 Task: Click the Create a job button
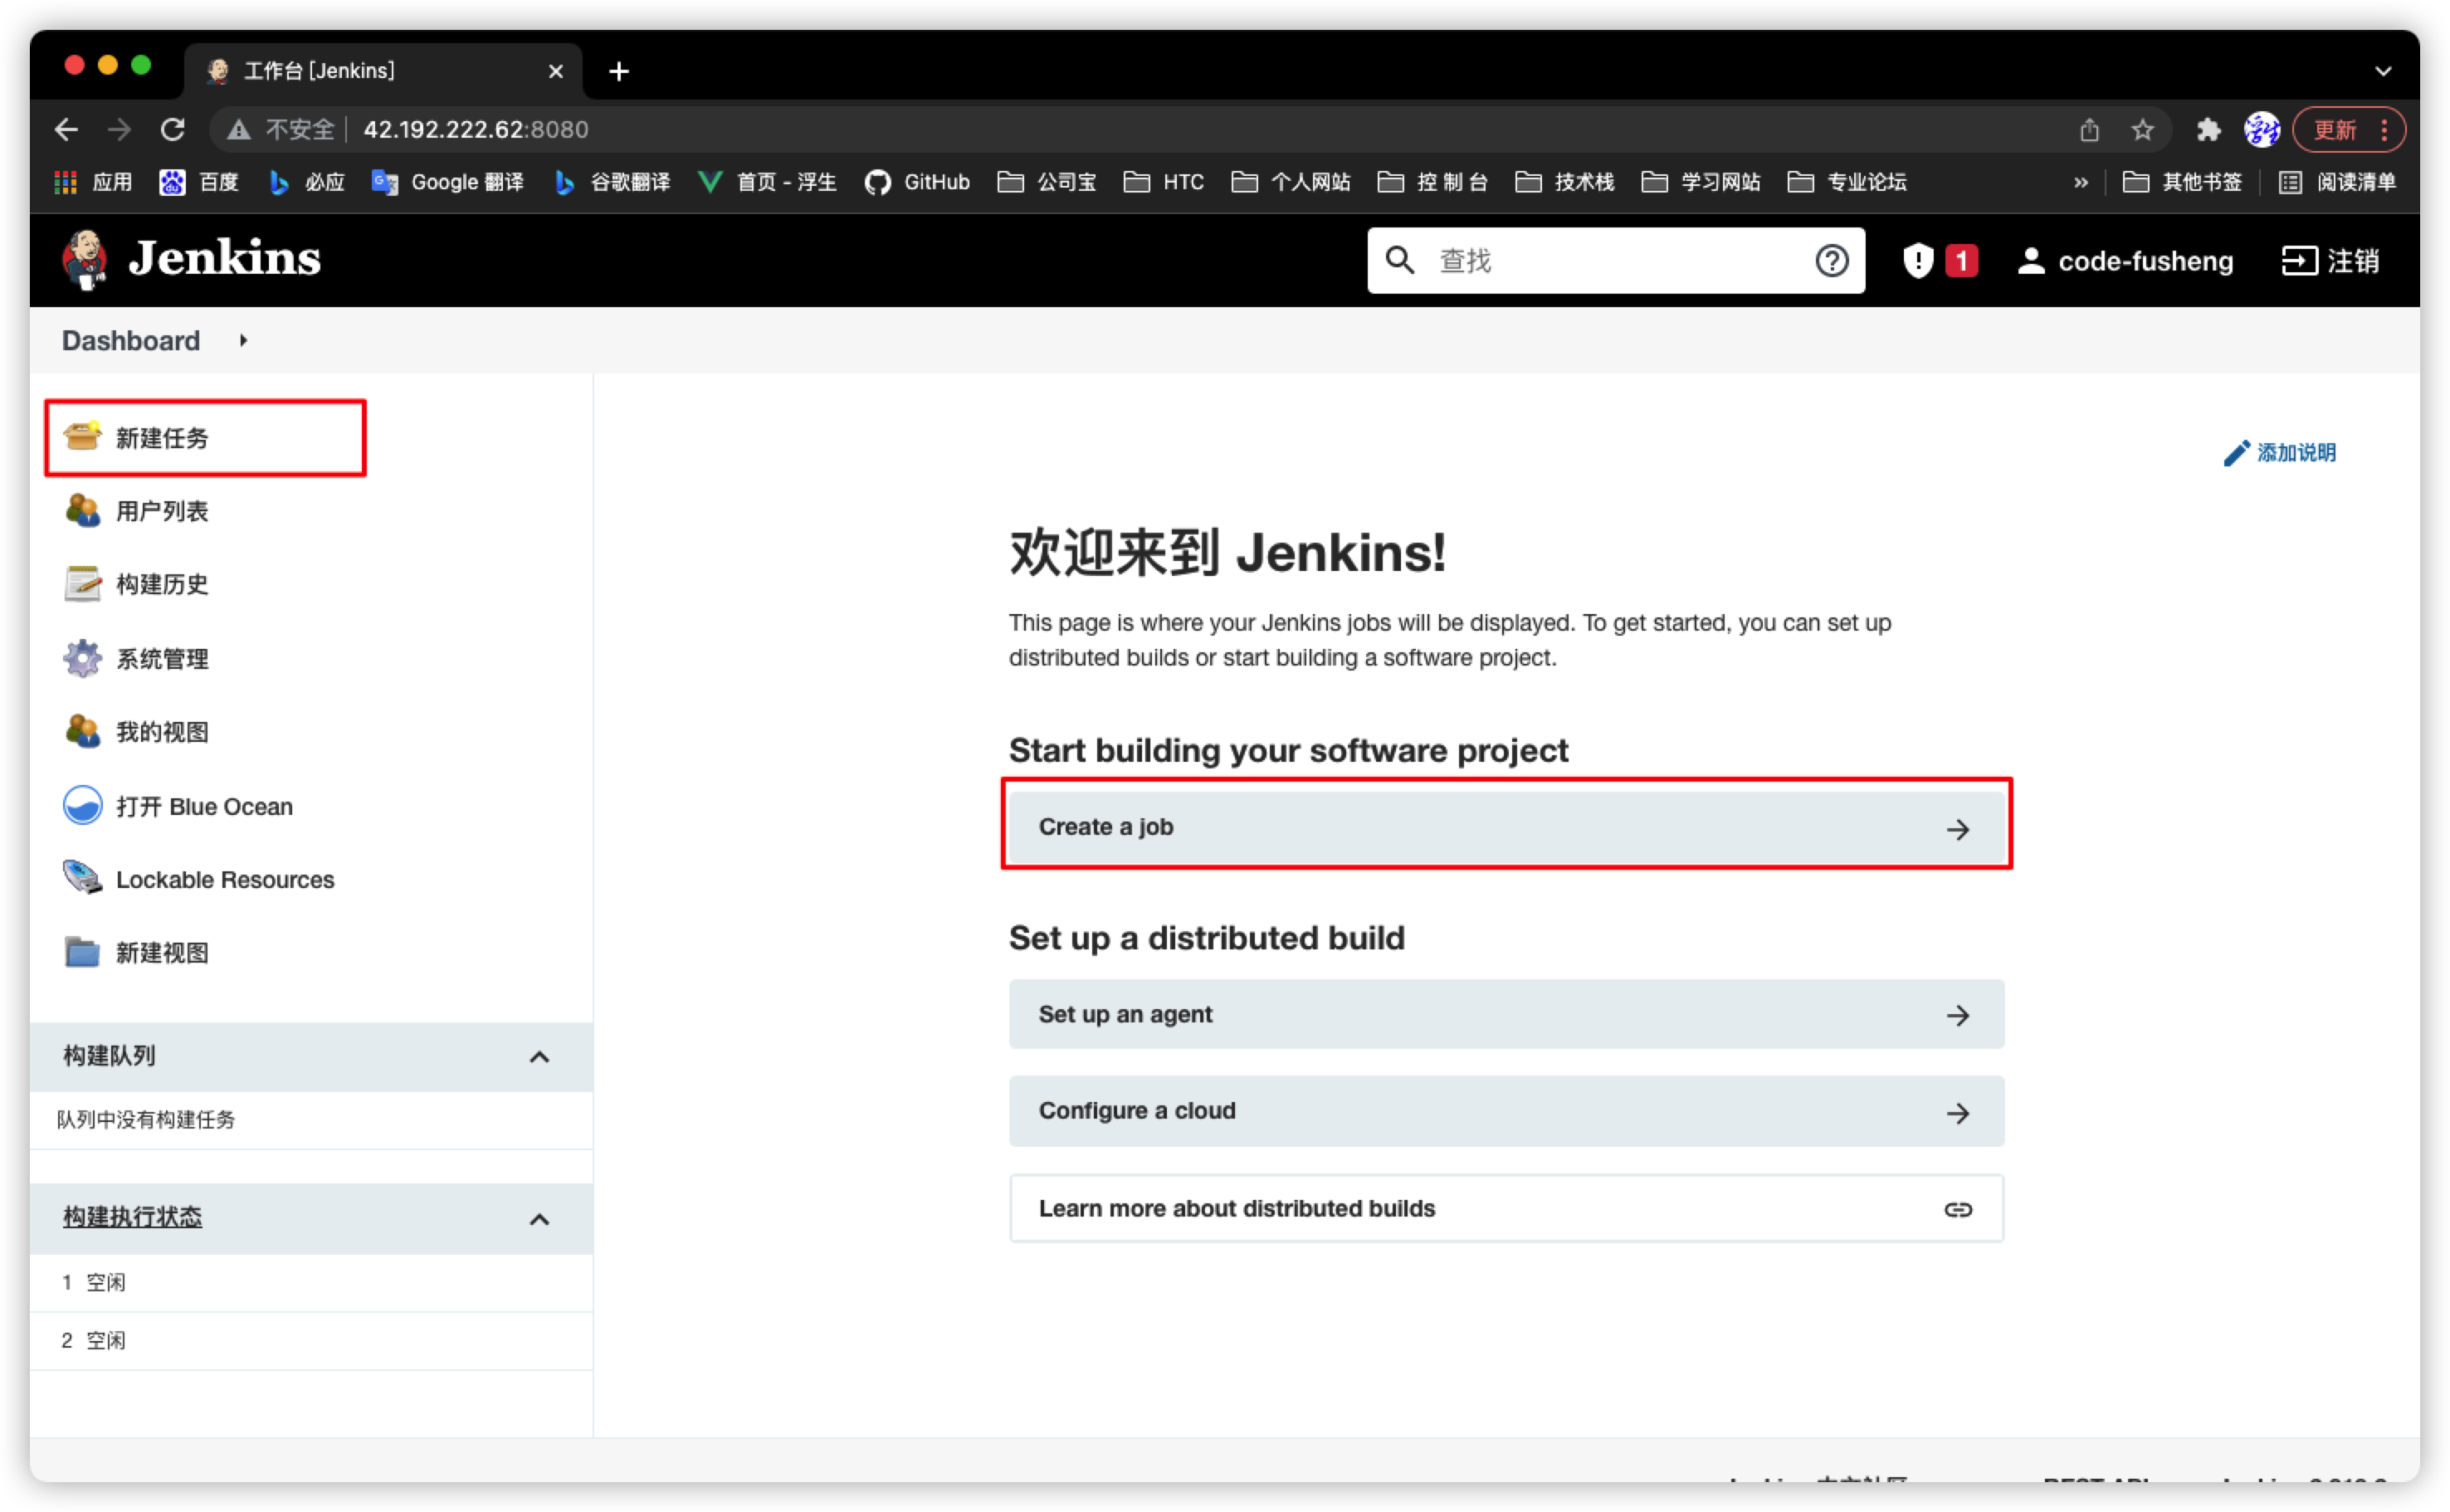(x=1505, y=827)
